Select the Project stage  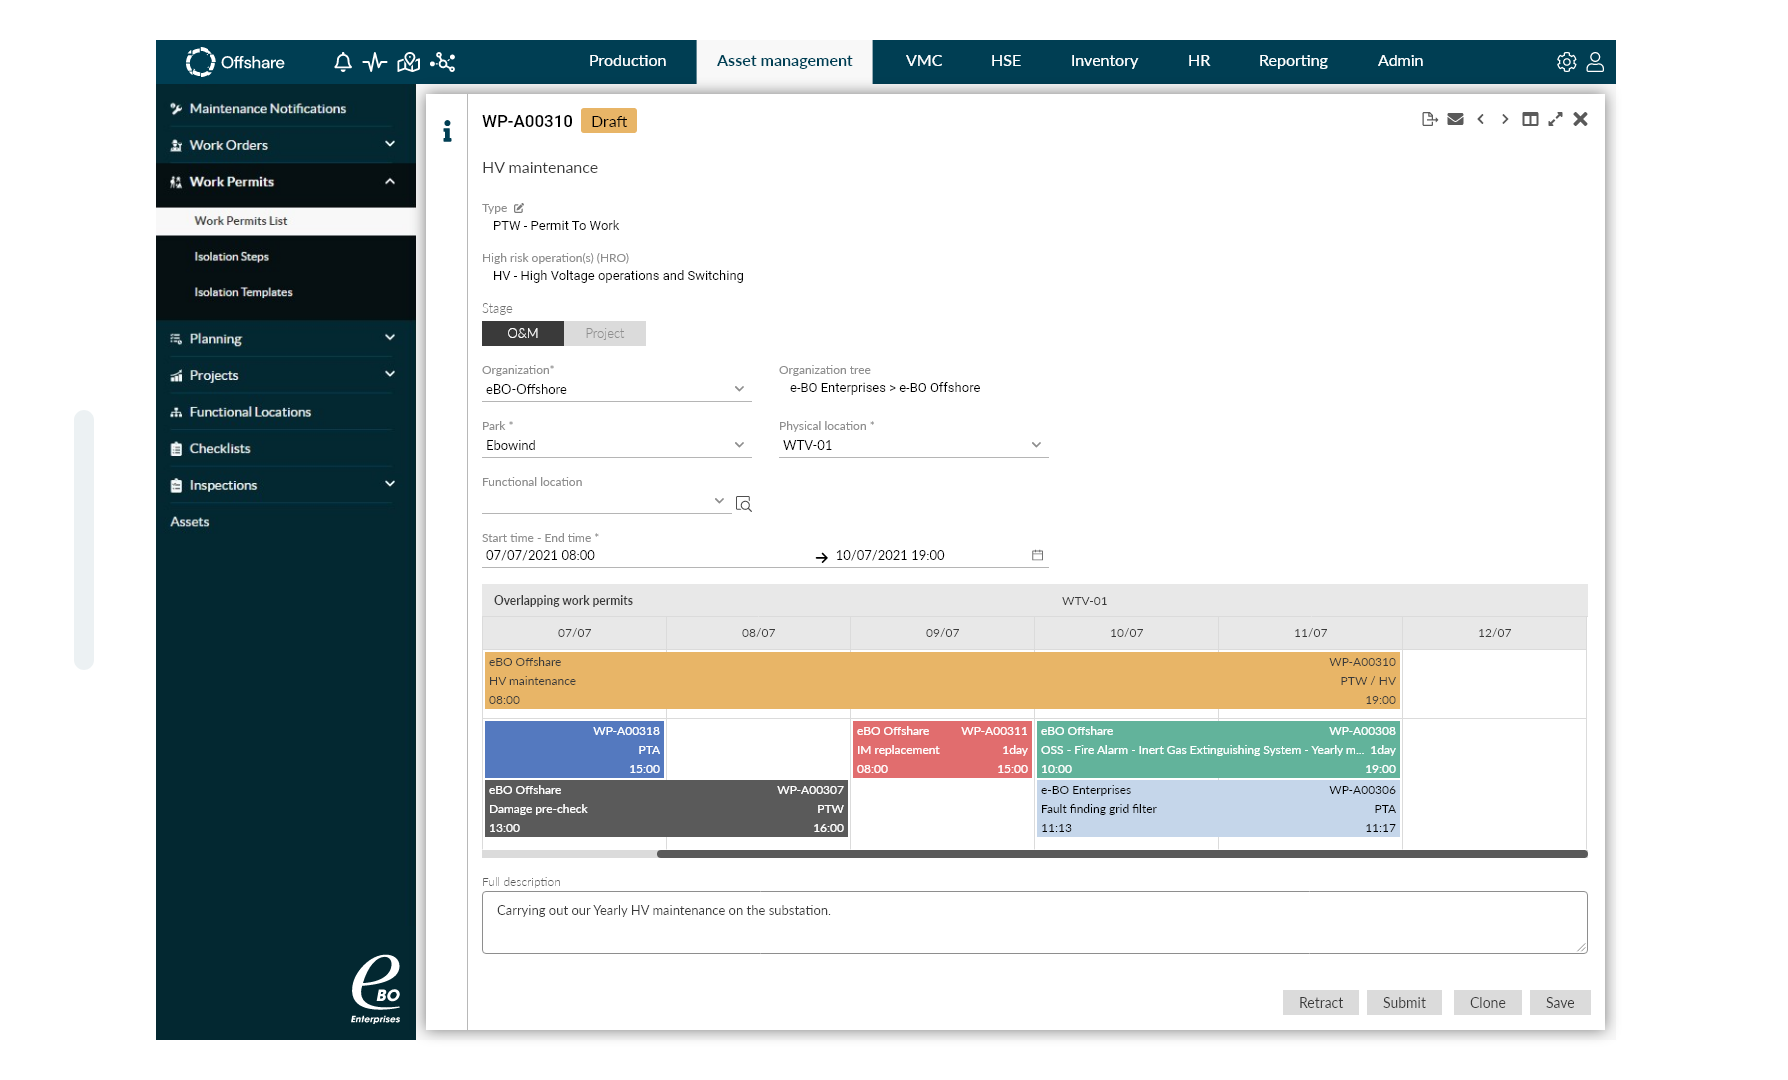pos(605,333)
